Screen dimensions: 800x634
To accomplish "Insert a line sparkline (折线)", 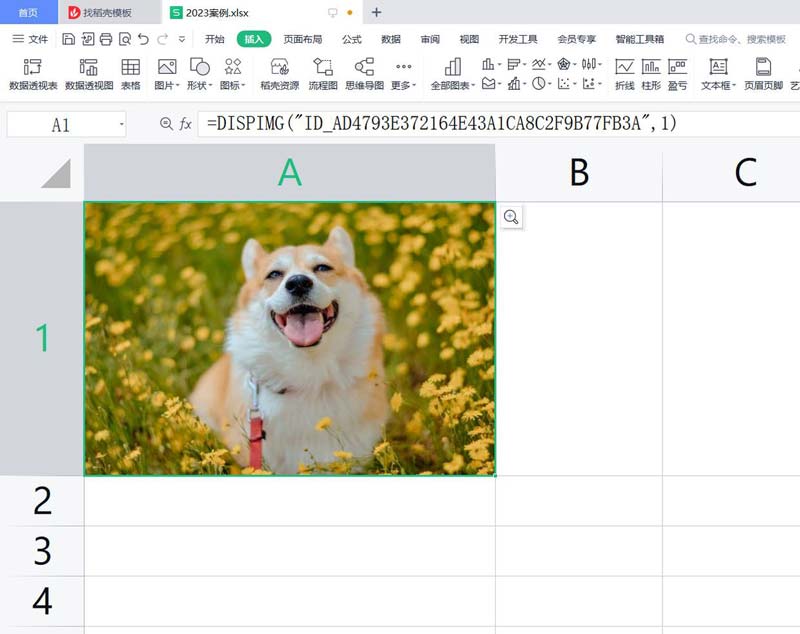I will coord(624,74).
